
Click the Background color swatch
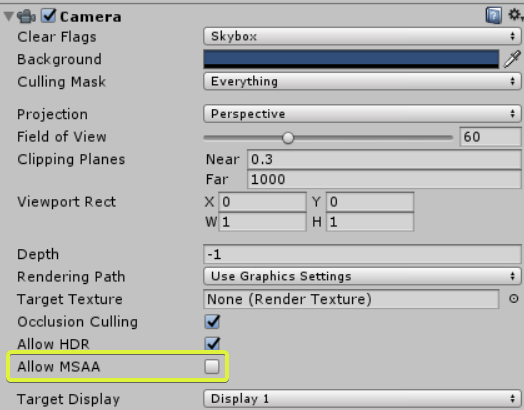[351, 59]
